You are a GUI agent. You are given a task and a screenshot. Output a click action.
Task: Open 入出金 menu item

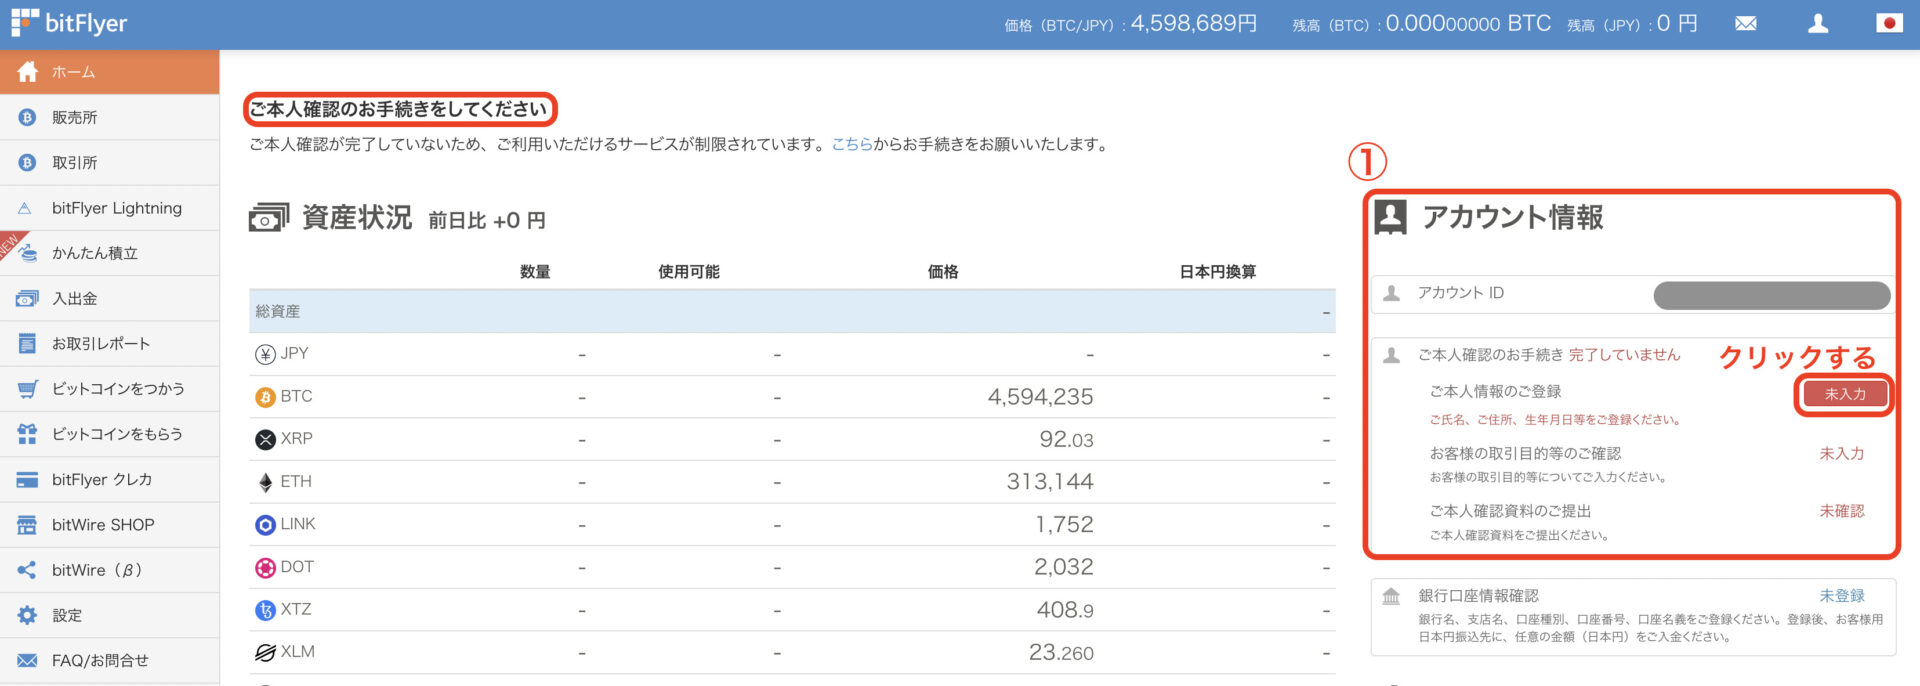[109, 299]
